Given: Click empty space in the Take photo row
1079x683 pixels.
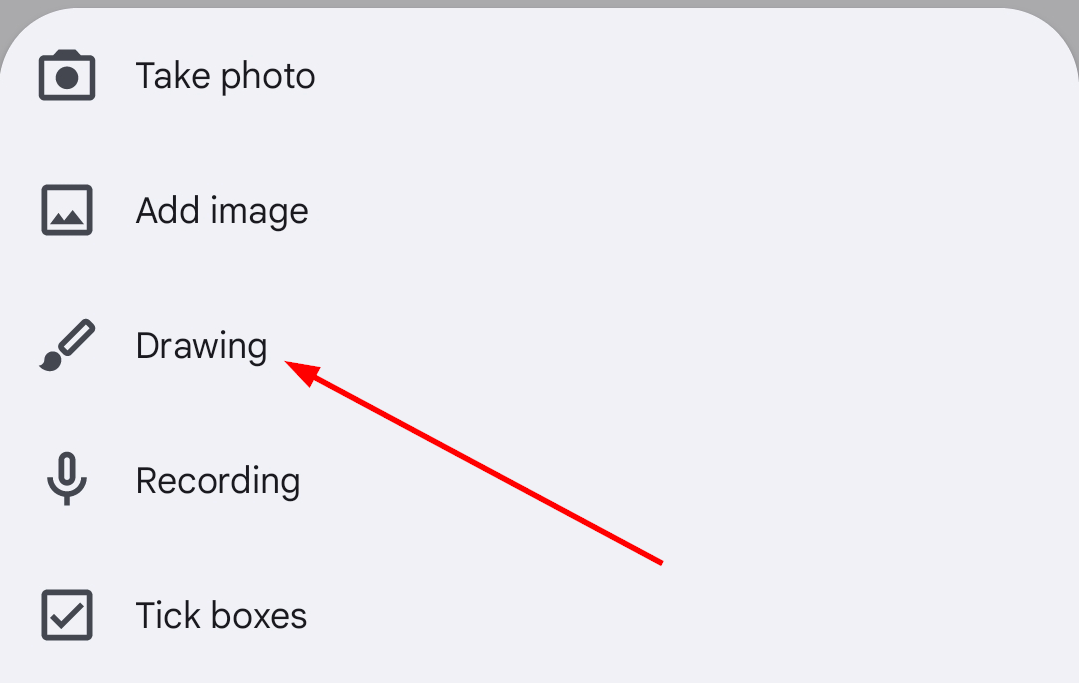Looking at the screenshot, I should coord(700,77).
